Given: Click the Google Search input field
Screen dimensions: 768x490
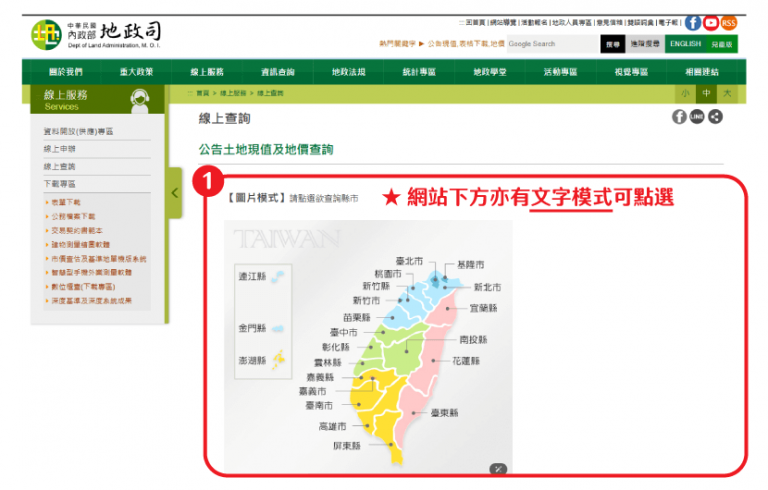Looking at the screenshot, I should 551,44.
